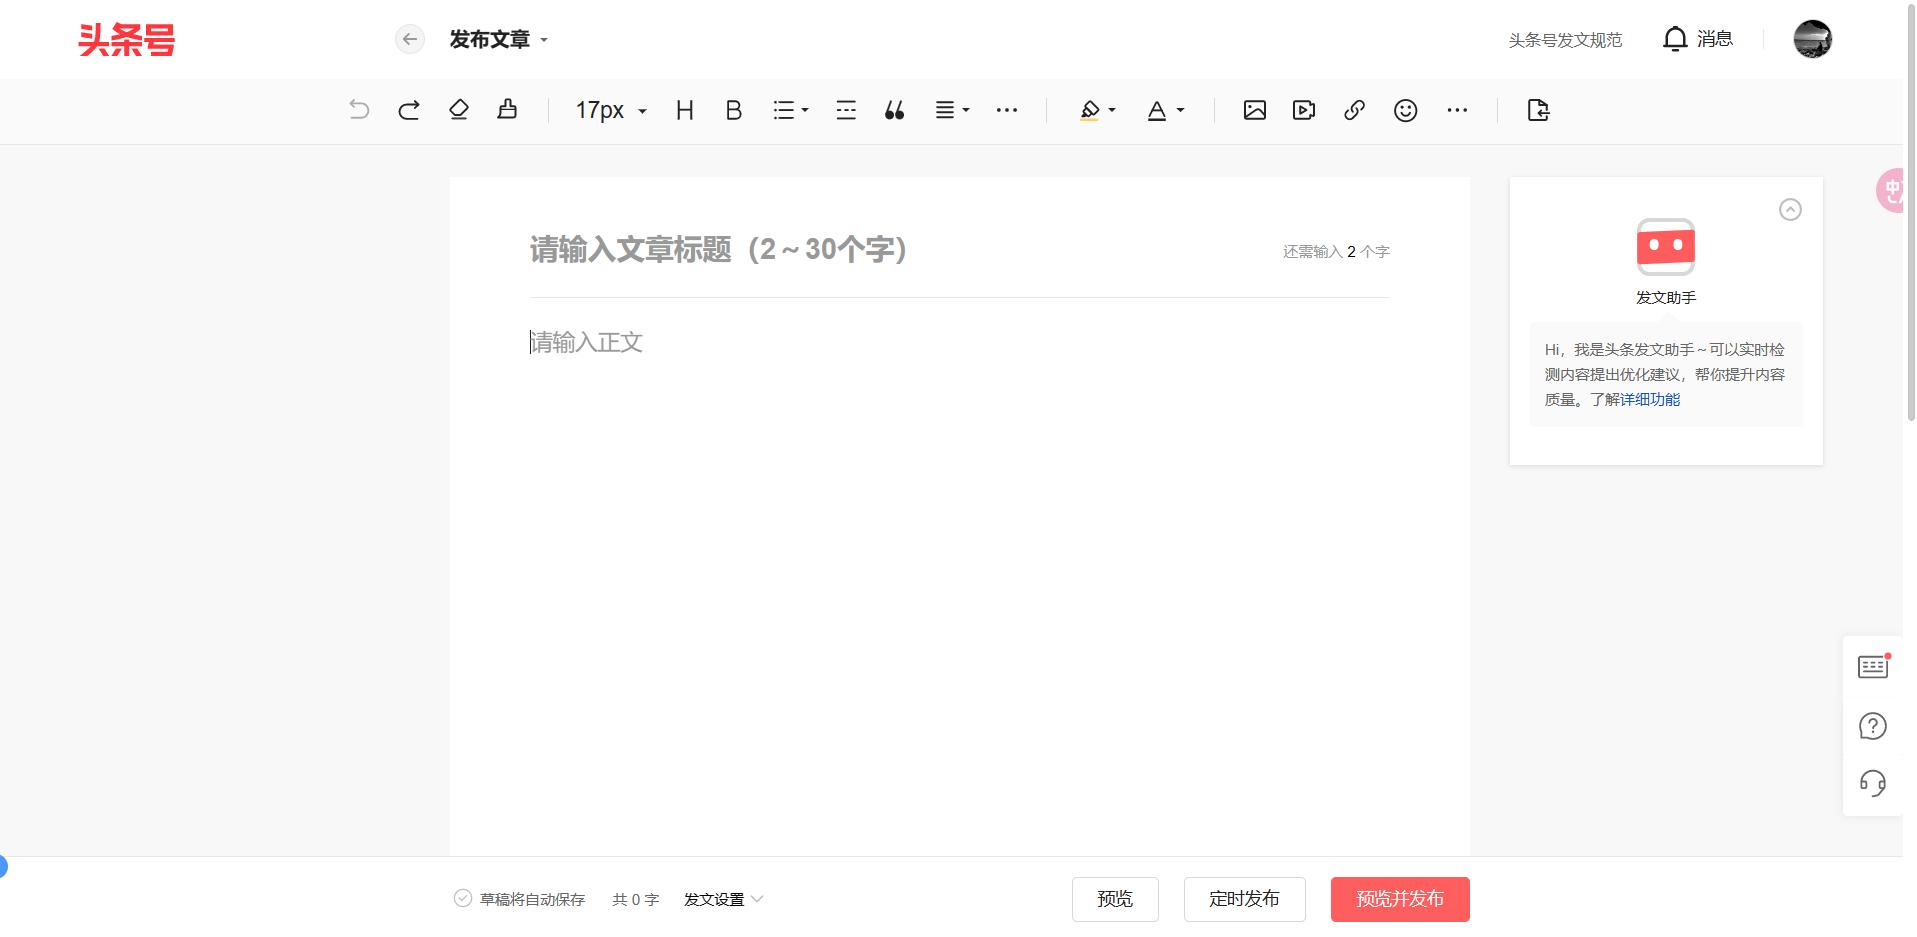Insert an image into the article
Viewport: 1917px width, 937px height.
(1254, 110)
